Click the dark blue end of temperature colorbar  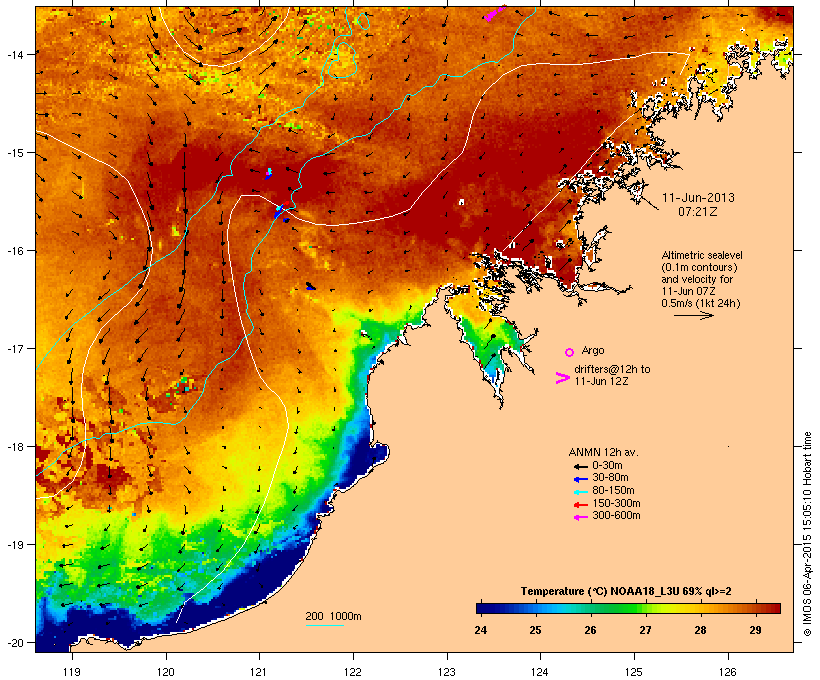pos(484,608)
